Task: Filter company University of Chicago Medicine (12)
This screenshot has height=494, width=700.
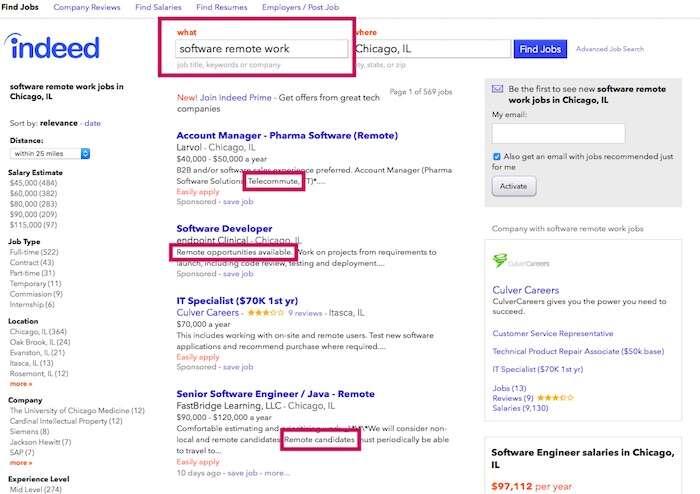Action: tap(77, 411)
